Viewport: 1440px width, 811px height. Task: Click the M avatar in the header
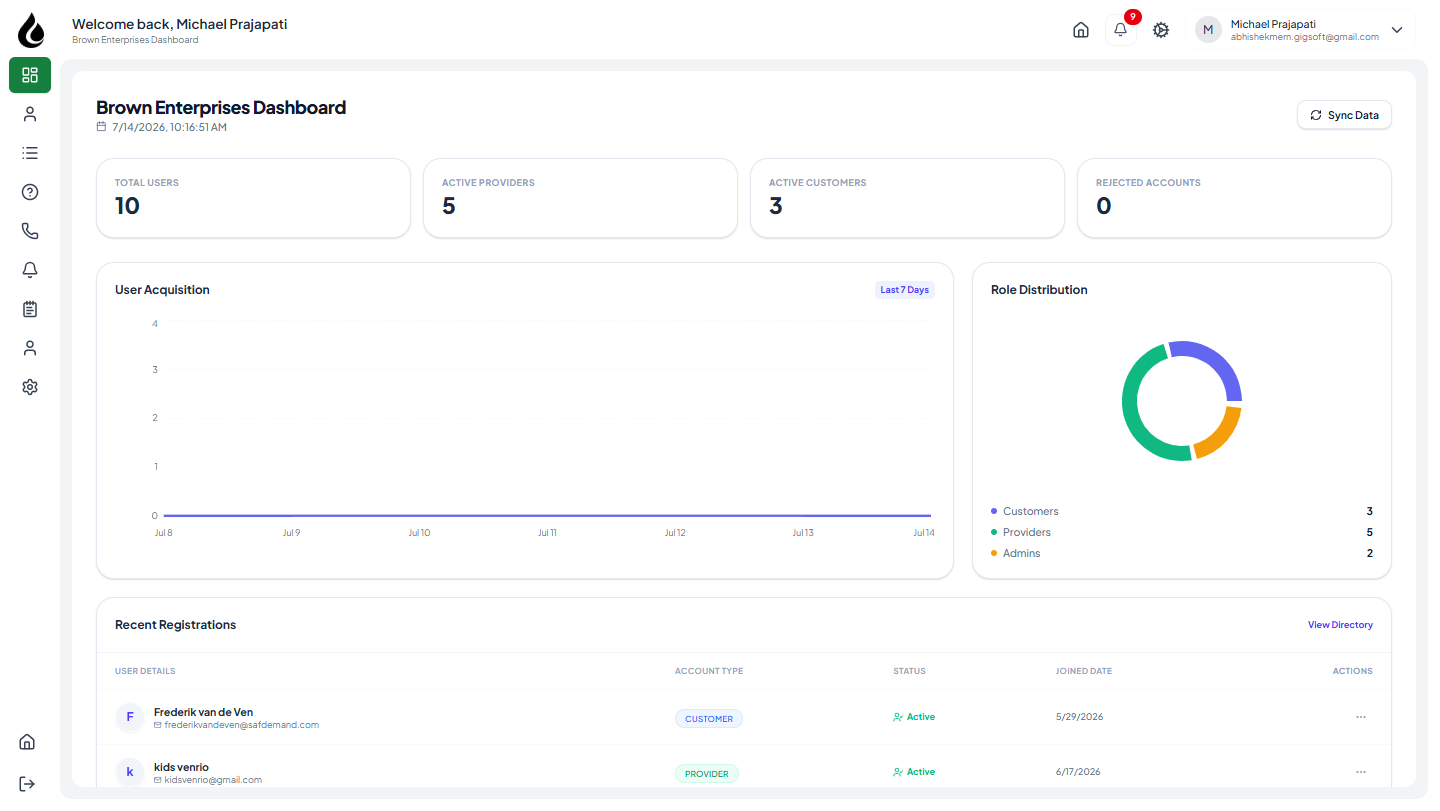tap(1208, 30)
